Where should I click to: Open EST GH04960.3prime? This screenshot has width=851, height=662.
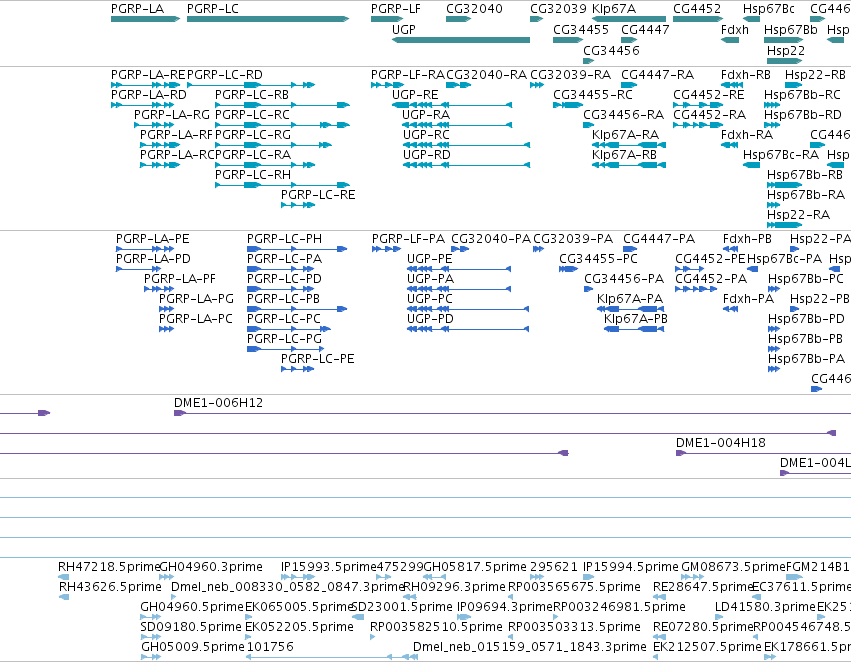click(211, 567)
